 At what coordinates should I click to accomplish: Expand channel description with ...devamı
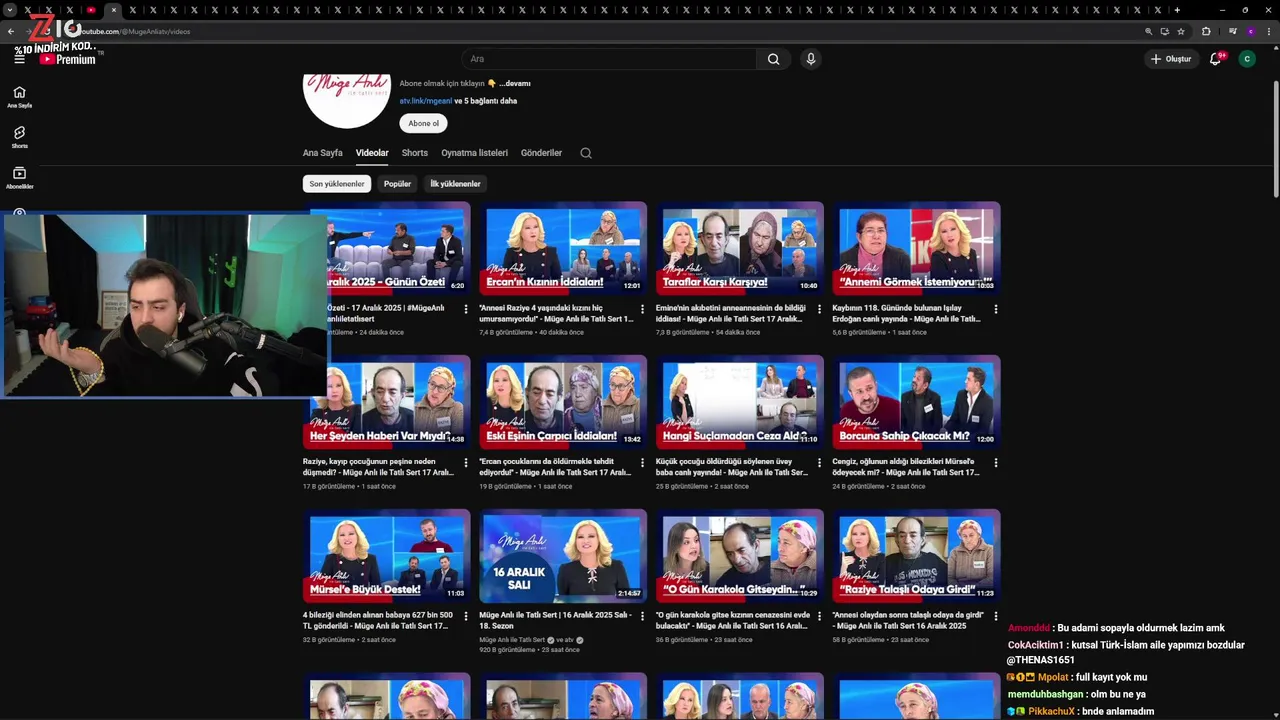point(515,84)
